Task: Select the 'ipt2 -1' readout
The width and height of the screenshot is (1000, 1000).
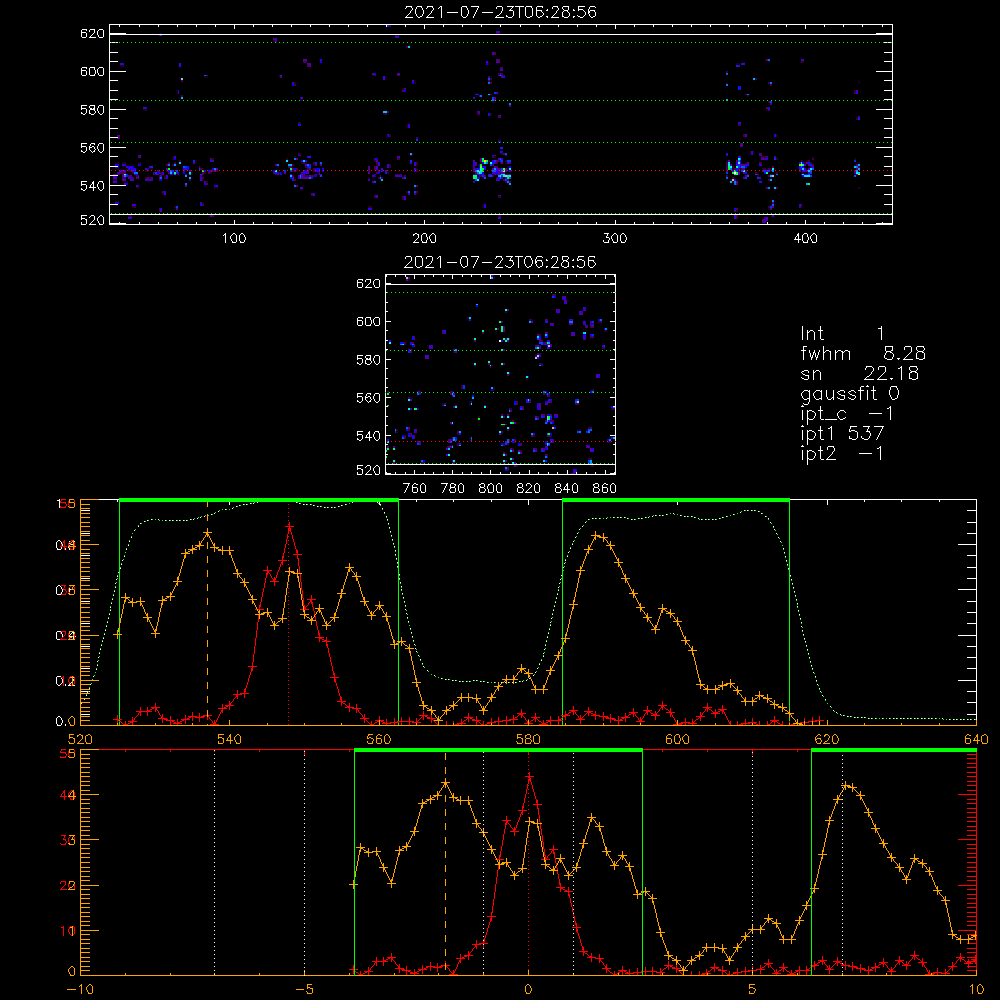Action: tap(842, 453)
